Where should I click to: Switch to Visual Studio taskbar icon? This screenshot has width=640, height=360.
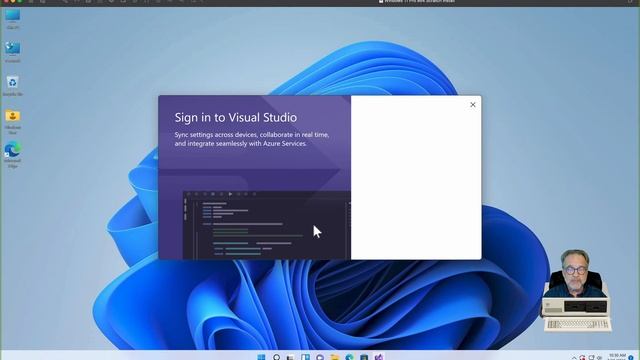click(379, 357)
